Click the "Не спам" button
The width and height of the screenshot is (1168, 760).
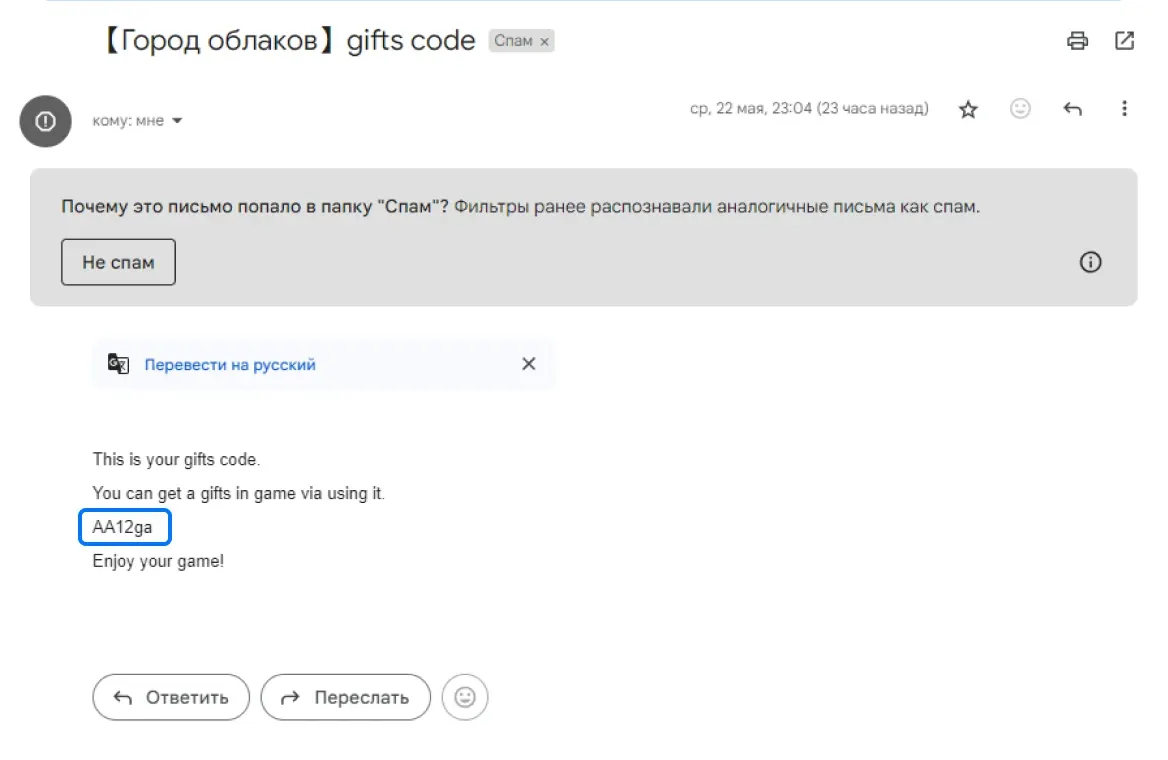[x=118, y=262]
